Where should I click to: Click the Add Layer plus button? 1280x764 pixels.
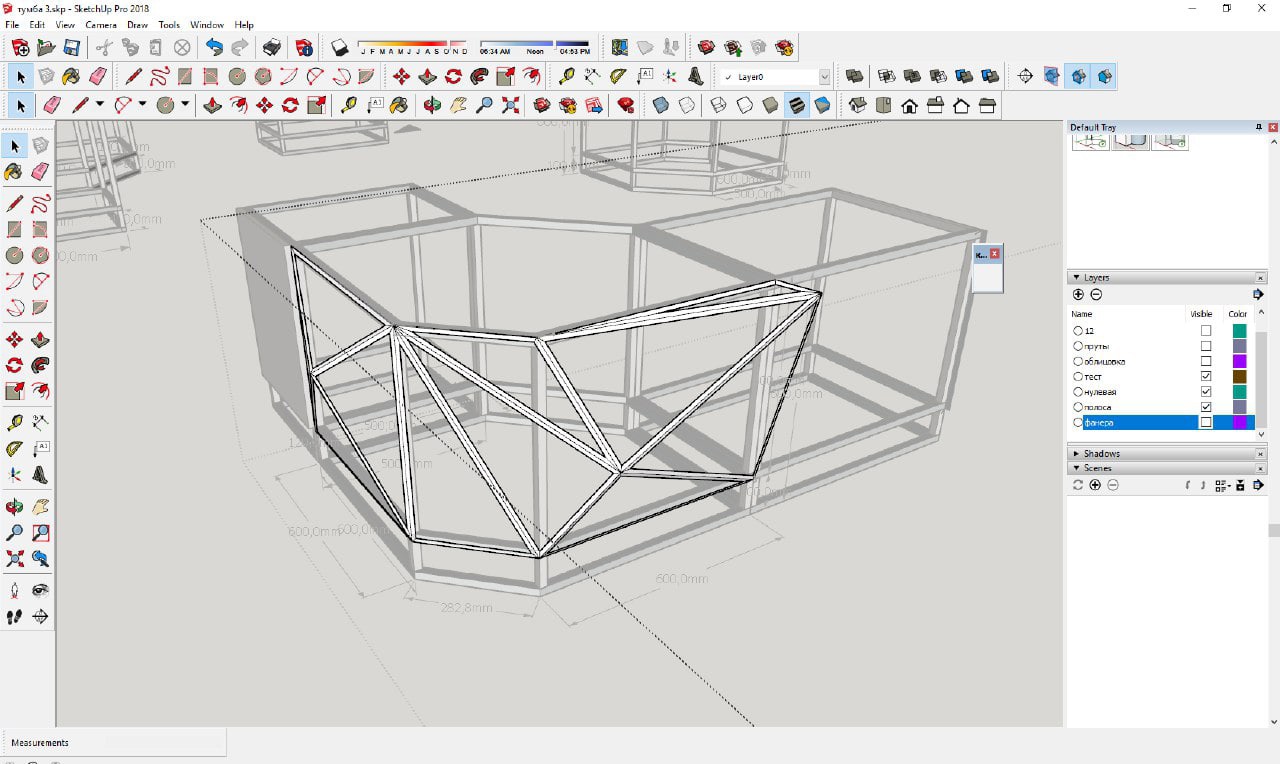[1078, 294]
